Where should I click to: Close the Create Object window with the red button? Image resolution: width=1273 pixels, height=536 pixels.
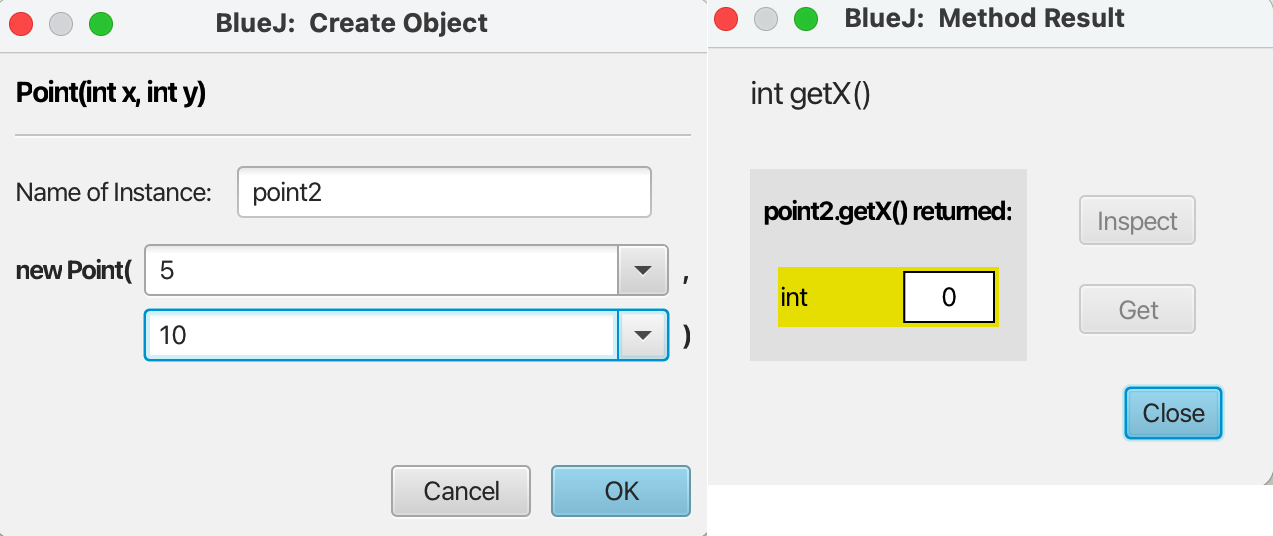(x=21, y=24)
